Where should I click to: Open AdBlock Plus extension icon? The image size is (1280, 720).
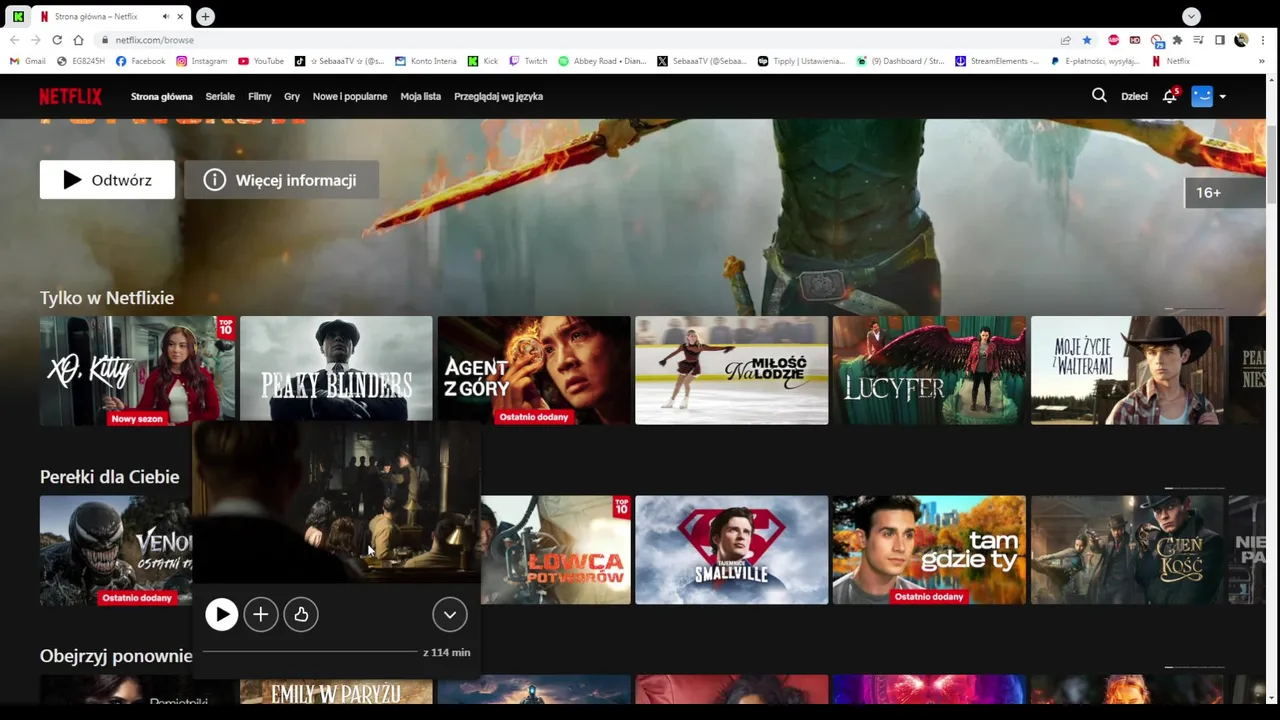(x=1113, y=40)
